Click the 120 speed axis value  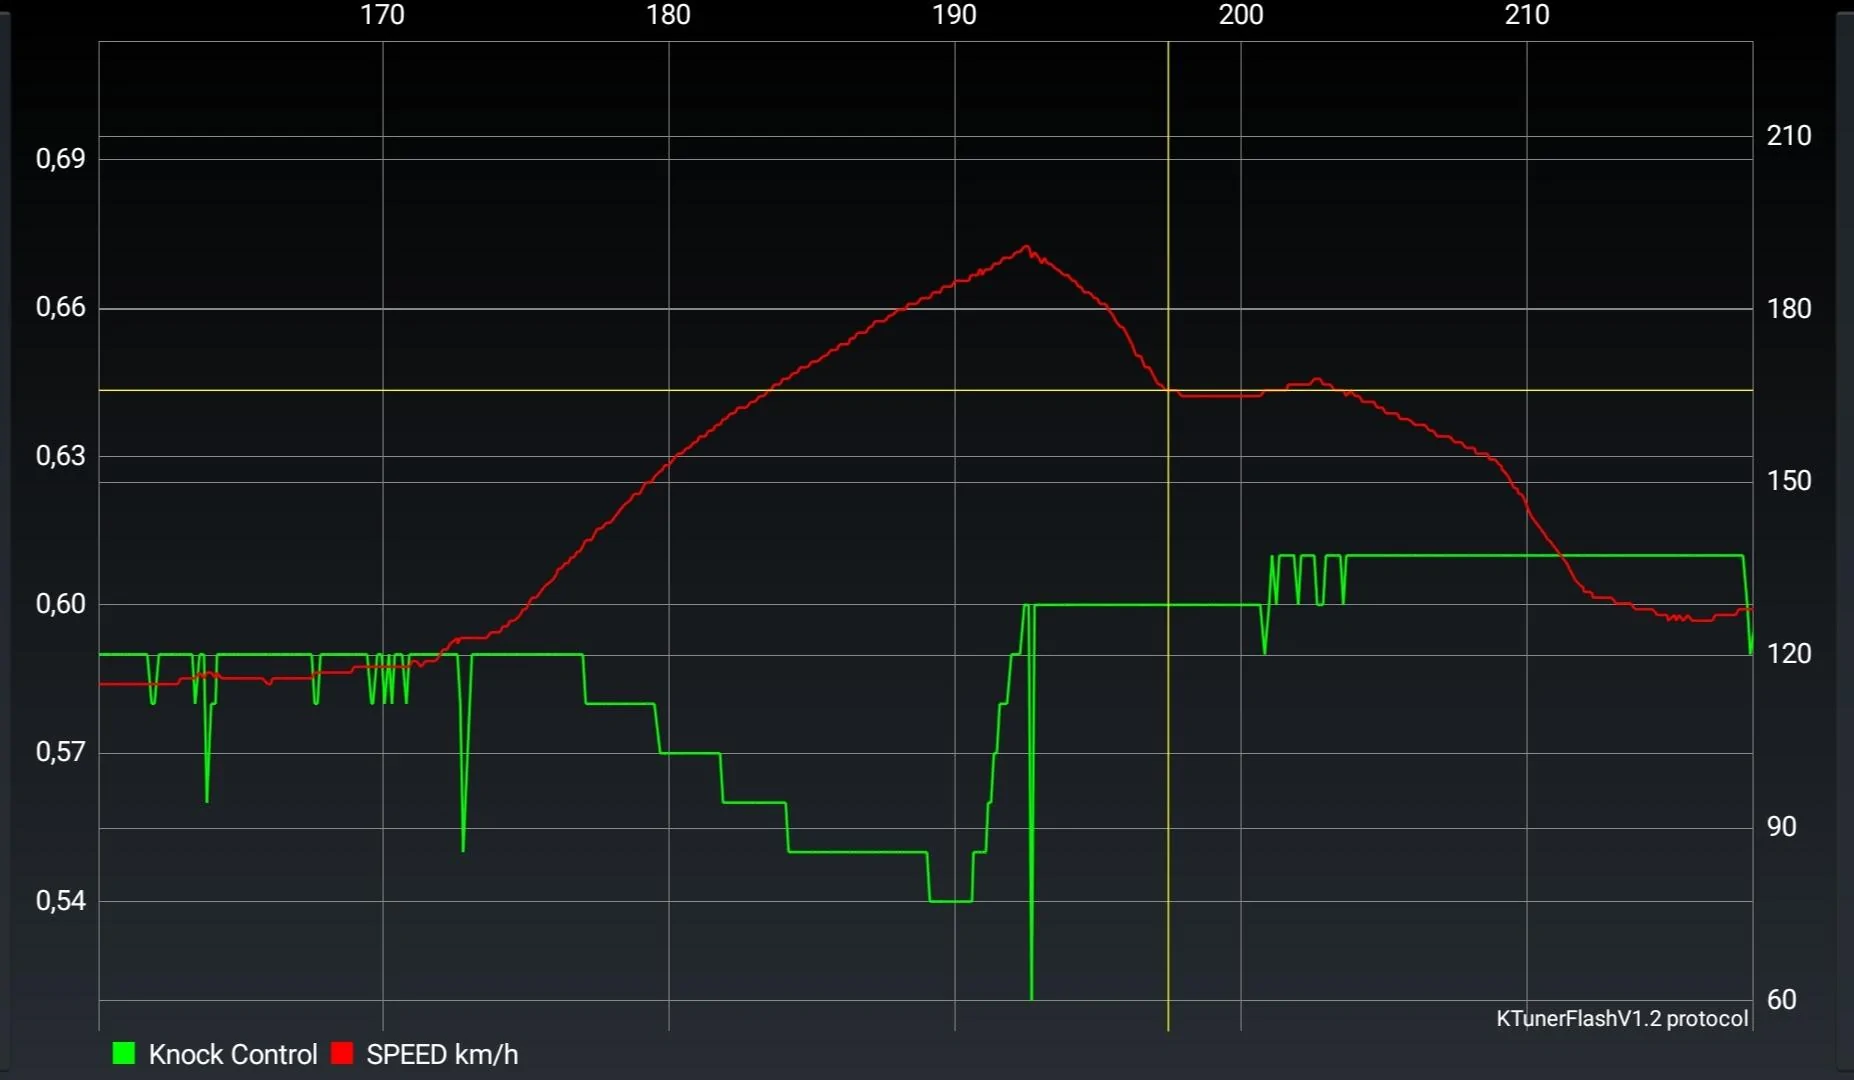(x=1789, y=654)
